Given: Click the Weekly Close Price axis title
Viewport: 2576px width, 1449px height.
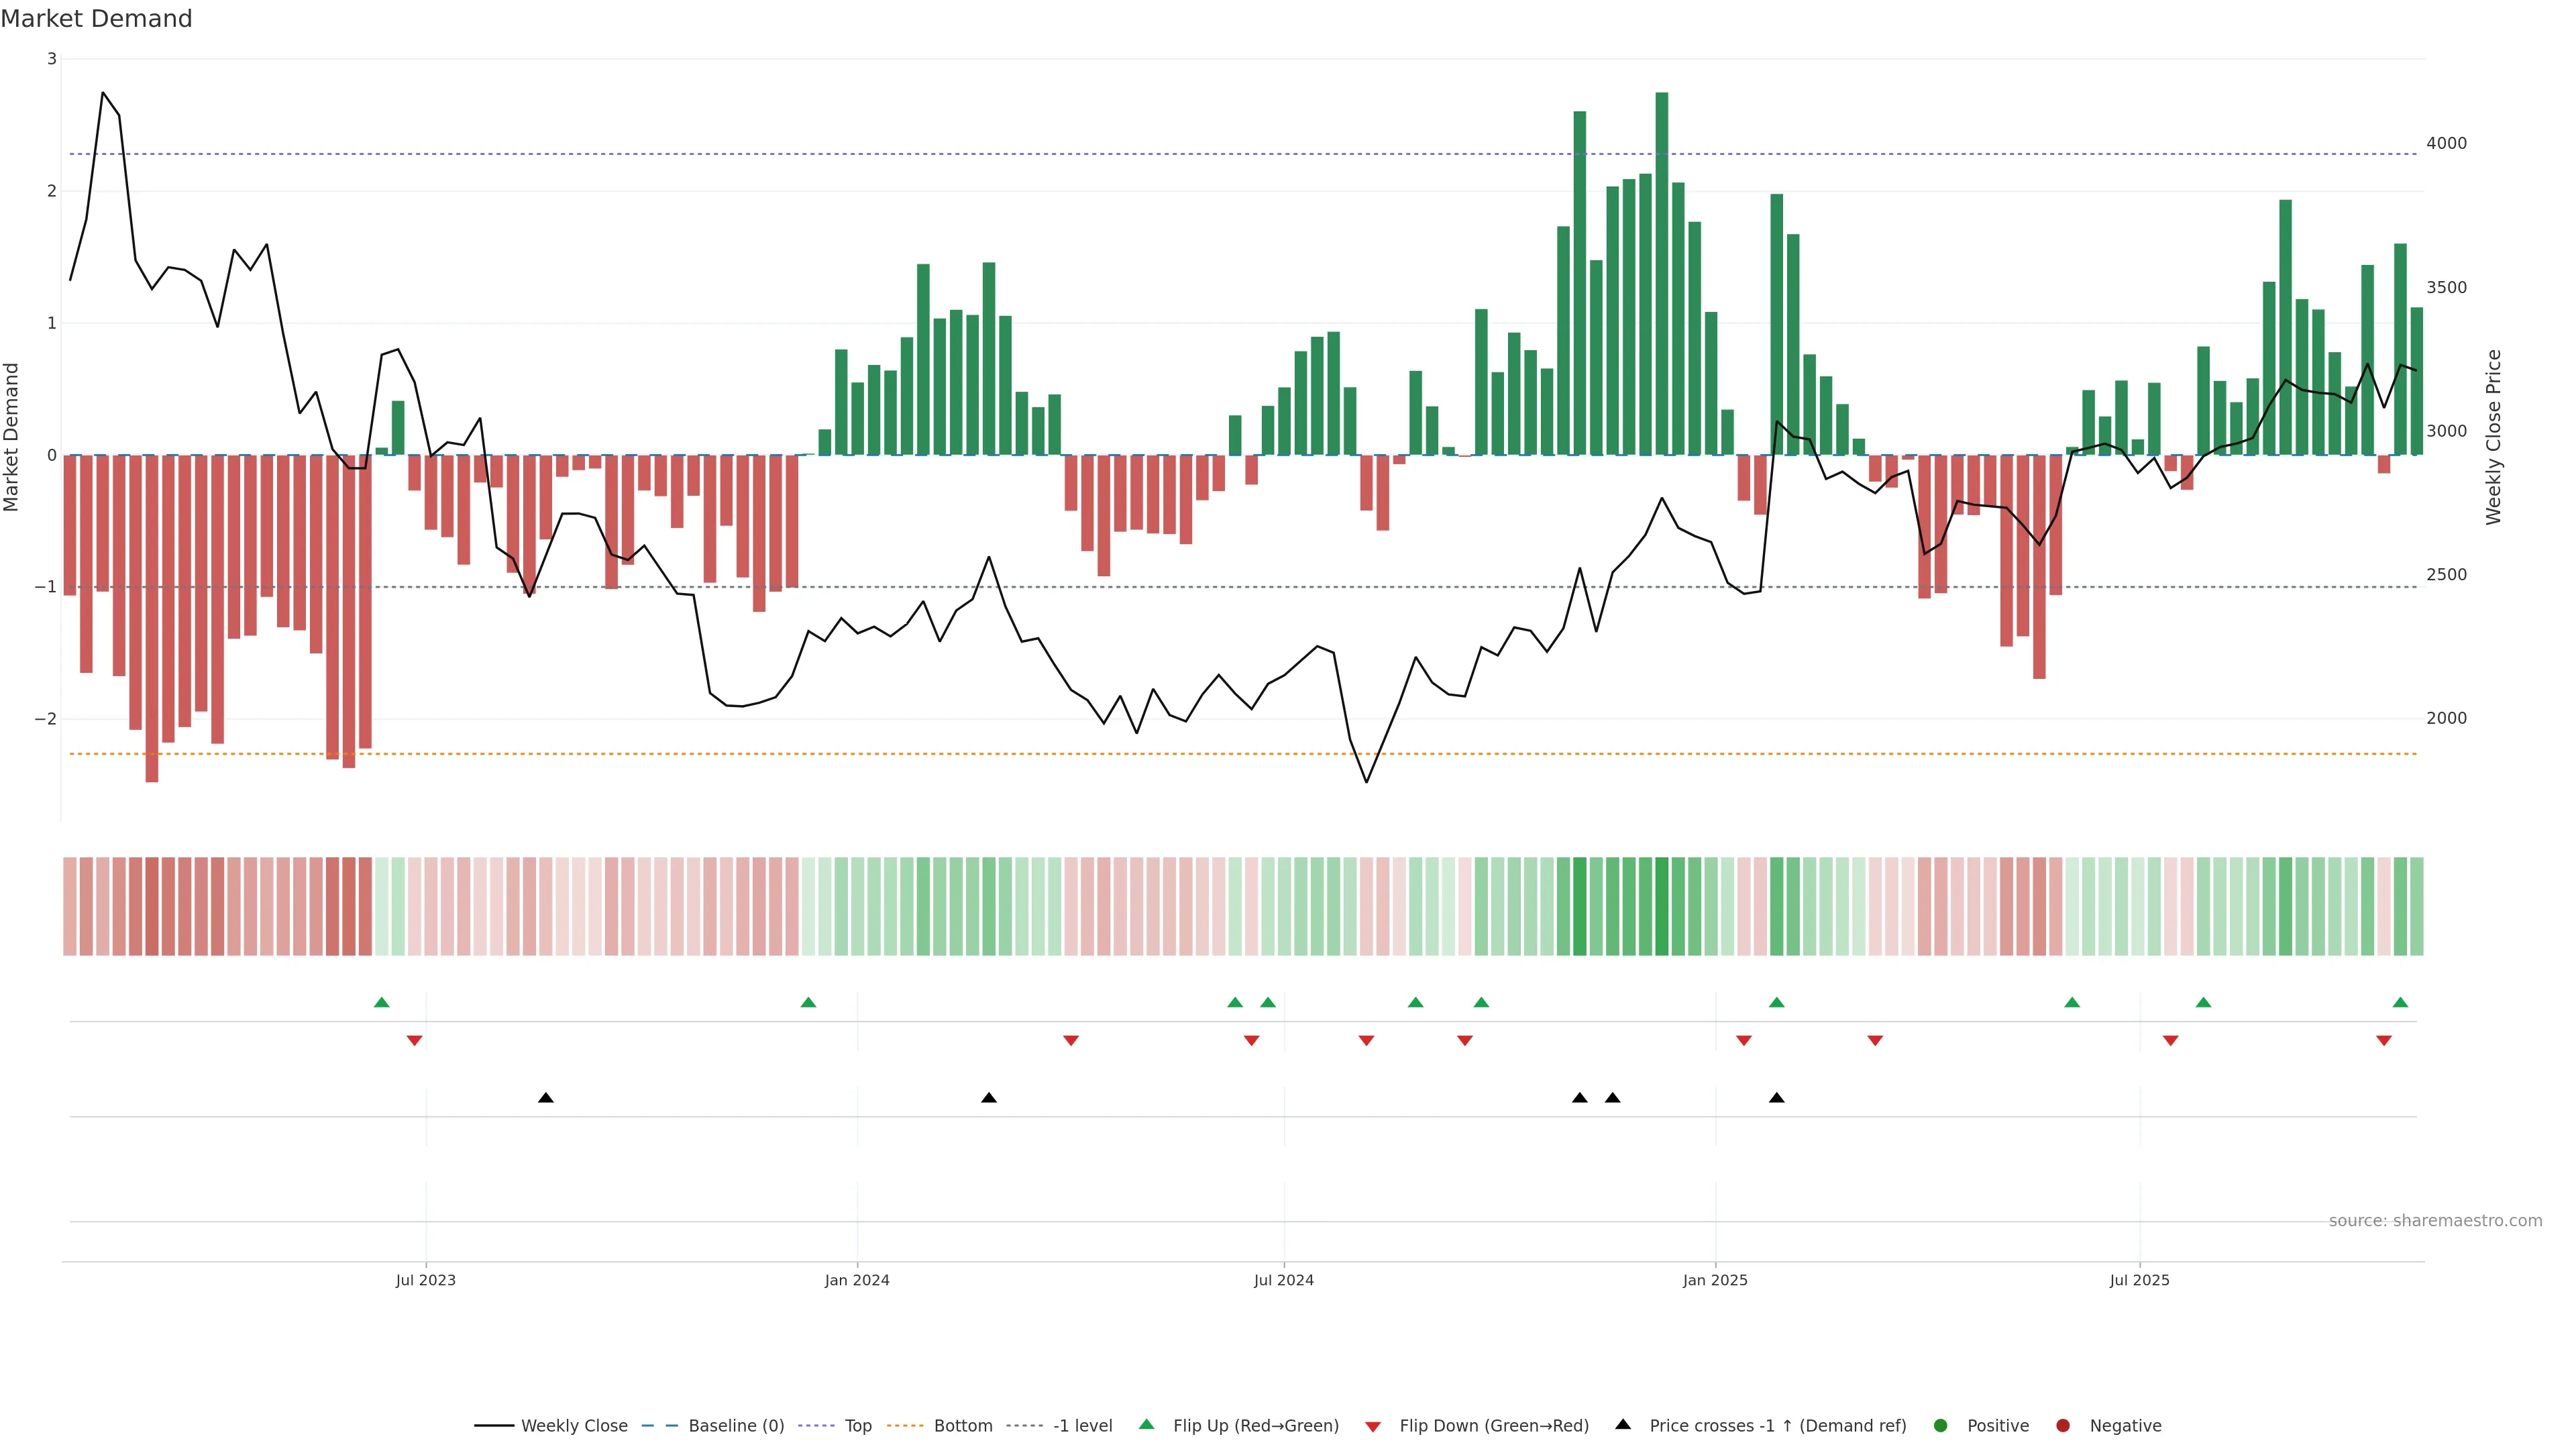Looking at the screenshot, I should (x=2493, y=437).
